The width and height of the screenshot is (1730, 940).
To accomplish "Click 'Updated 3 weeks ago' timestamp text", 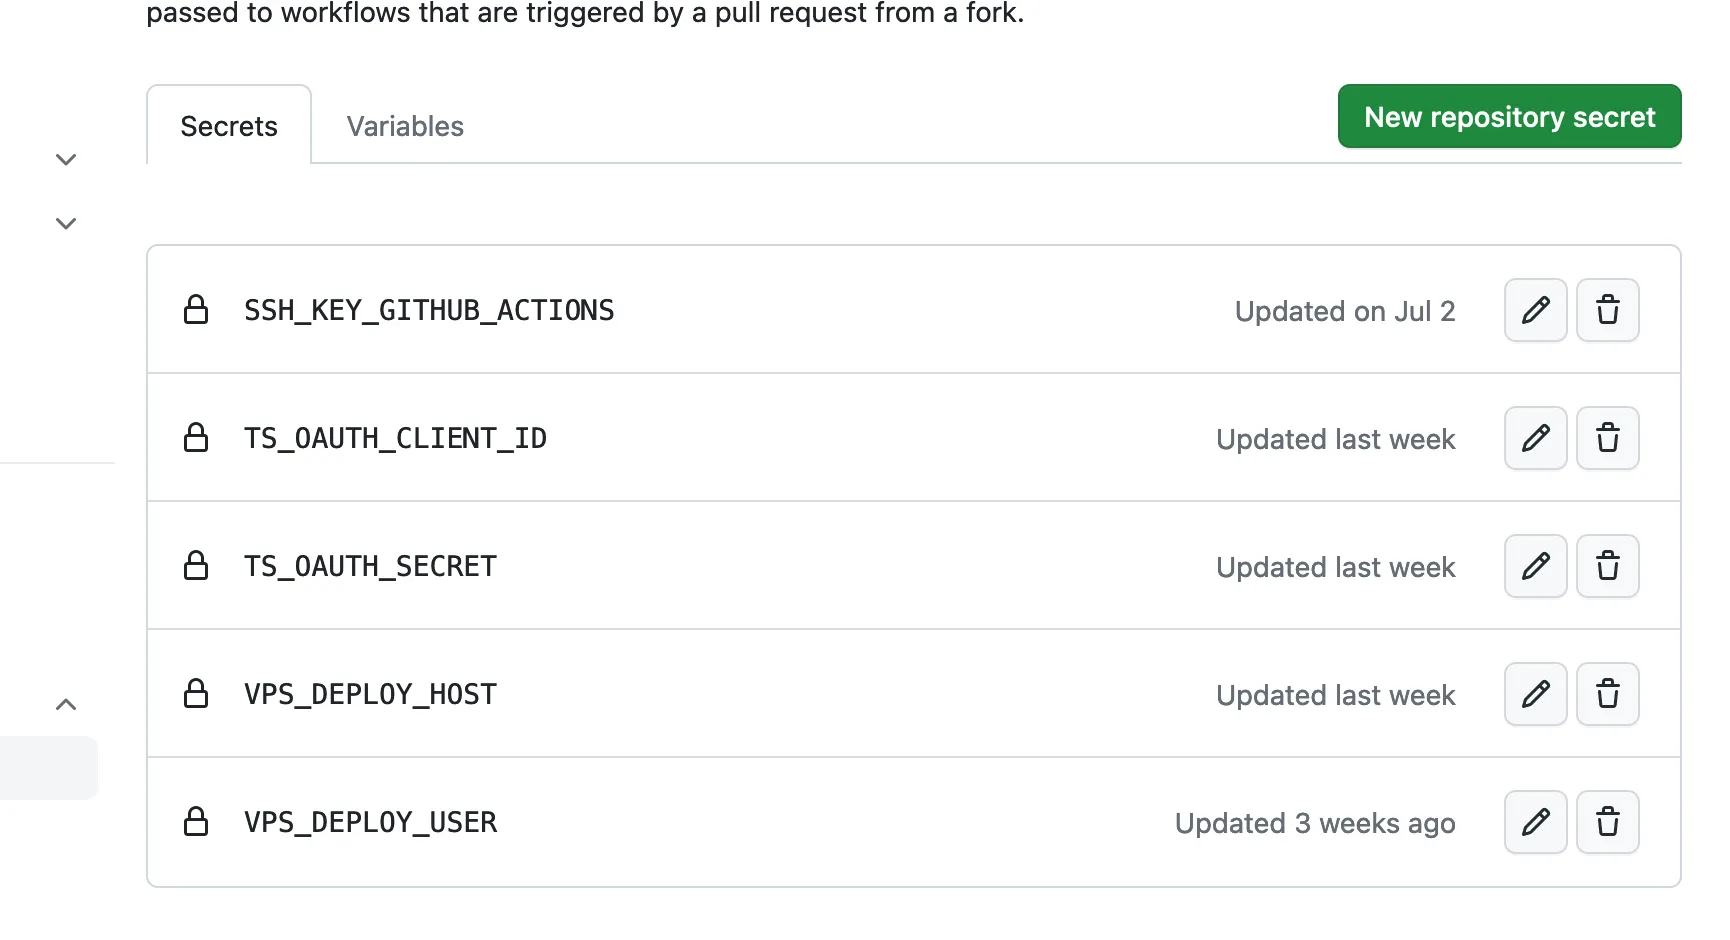I will [1315, 822].
